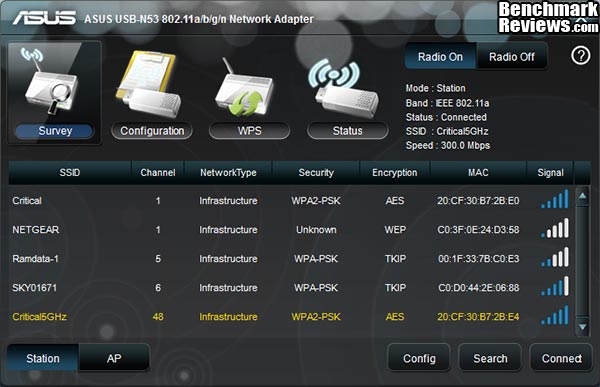Sort by the Encryption column header
This screenshot has height=387, width=600.
(395, 173)
